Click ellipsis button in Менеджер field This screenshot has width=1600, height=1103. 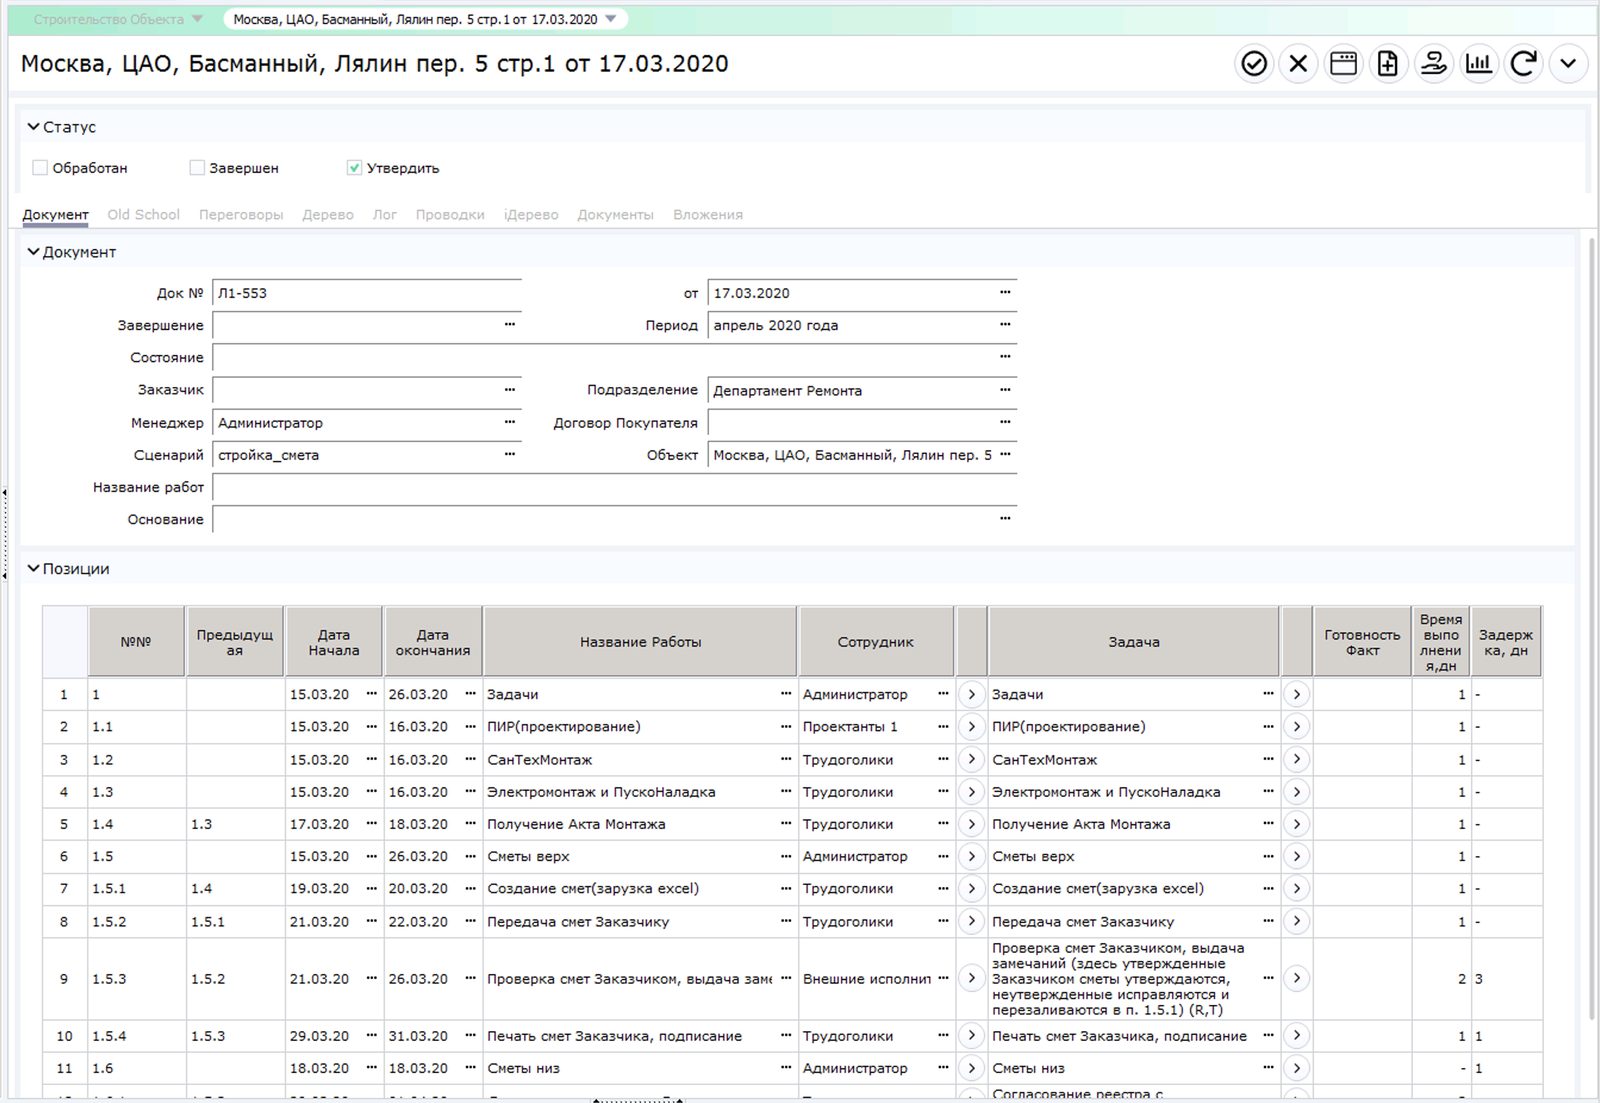tap(510, 422)
